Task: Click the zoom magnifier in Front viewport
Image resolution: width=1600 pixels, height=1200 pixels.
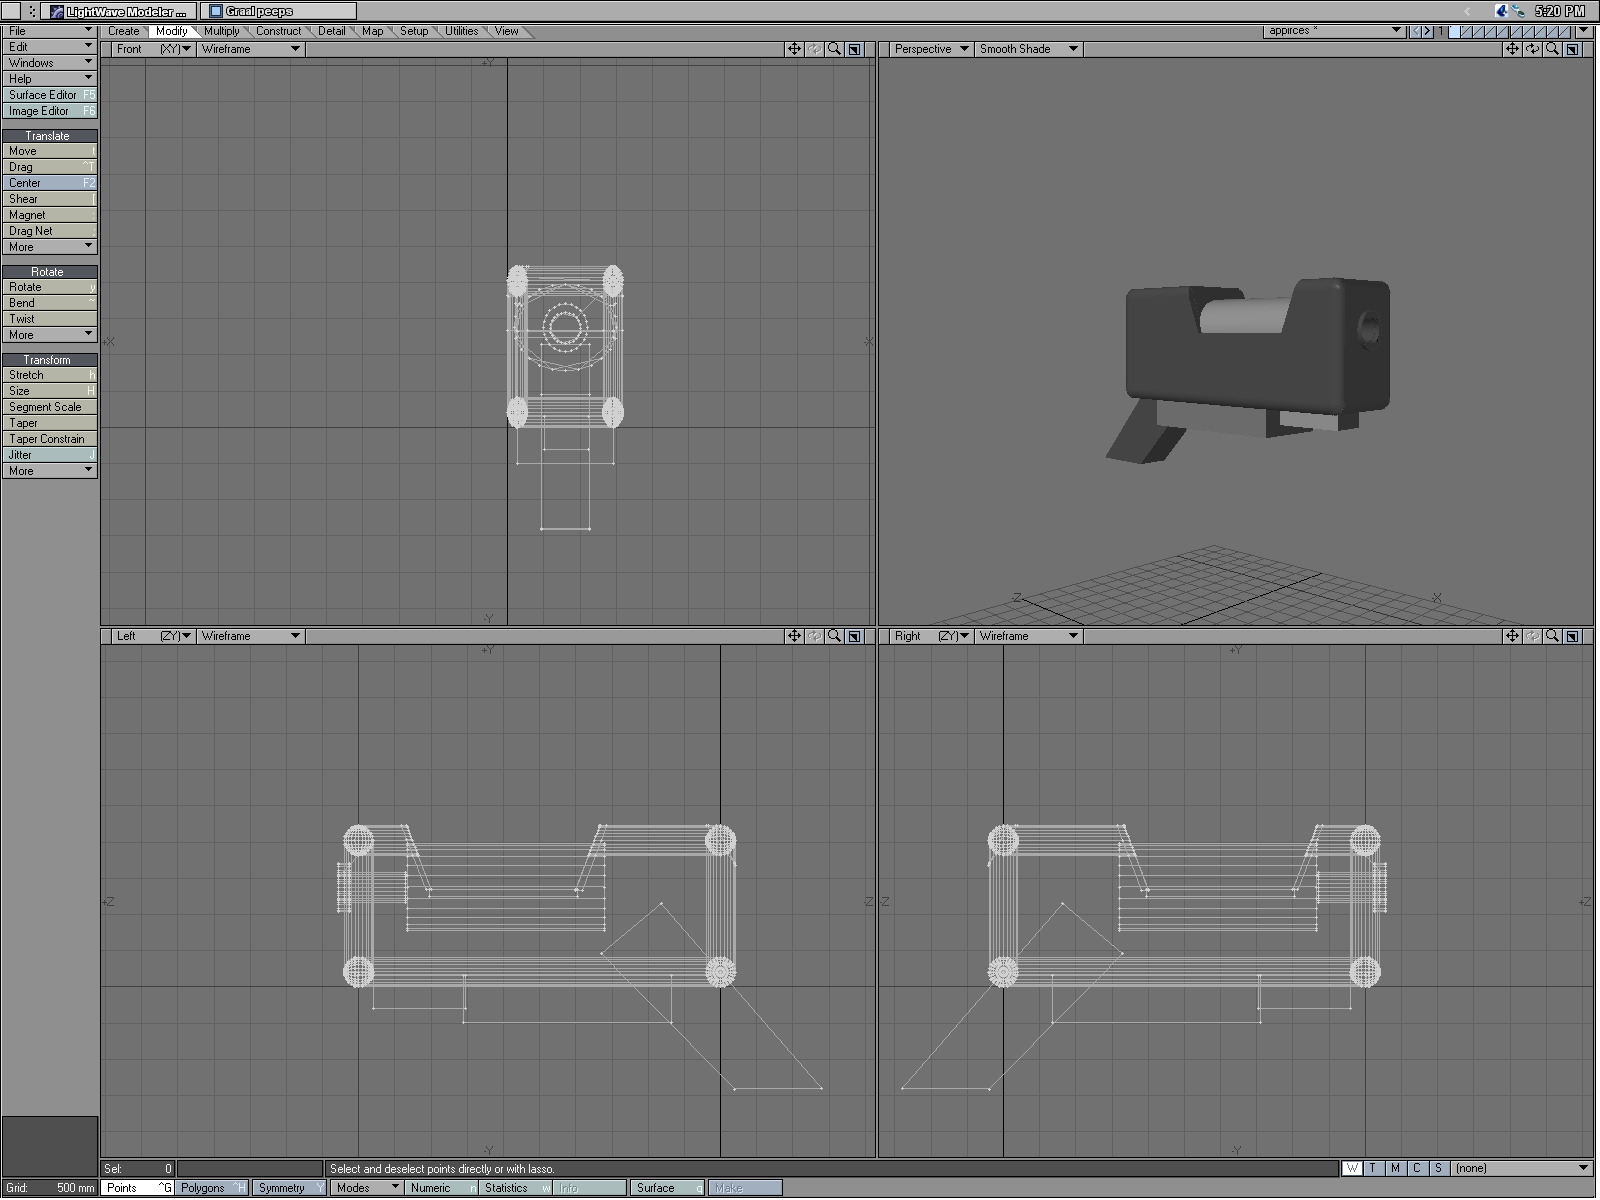Action: pos(834,49)
